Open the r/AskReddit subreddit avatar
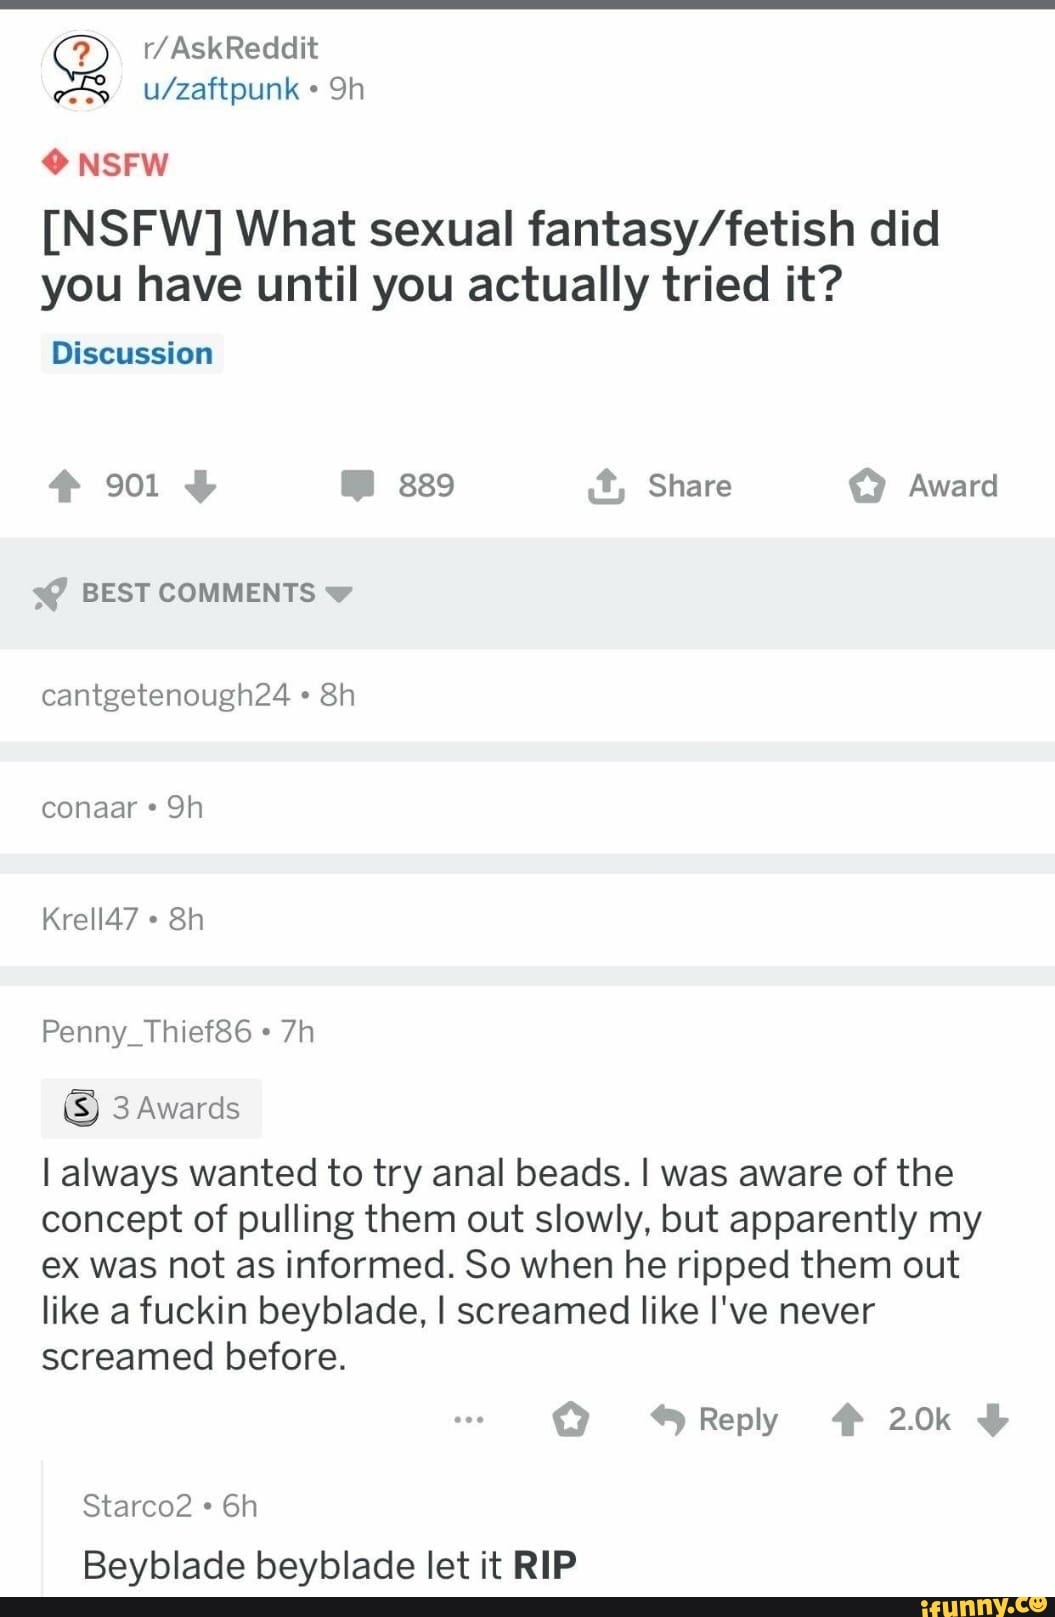Screen dimensions: 1055x1617 click(81, 70)
